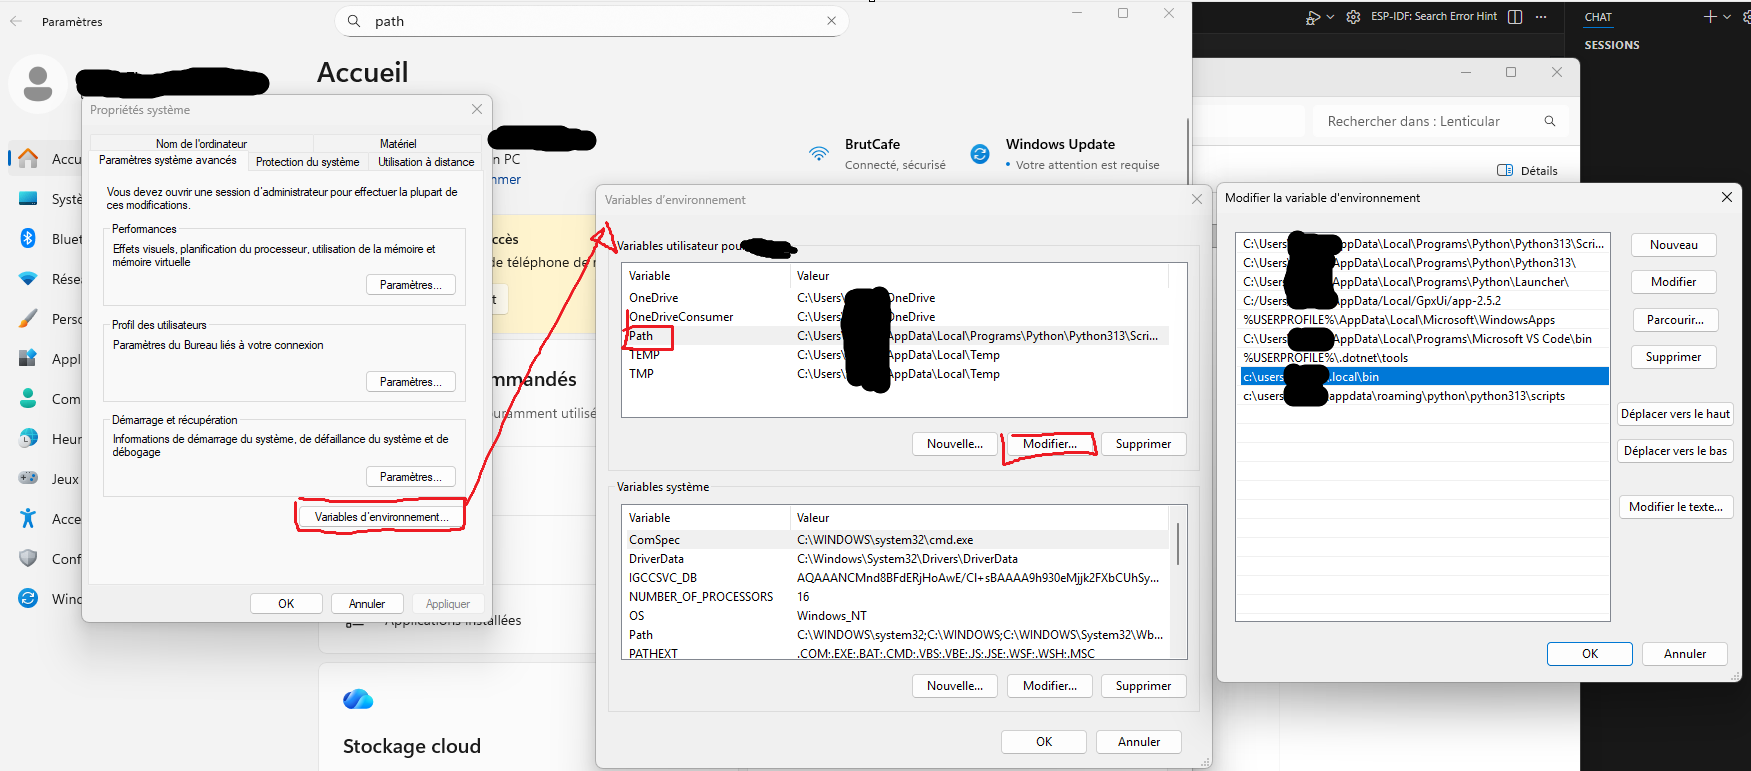Image resolution: width=1751 pixels, height=771 pixels.
Task: Switch to the Matériel tab
Action: (398, 144)
